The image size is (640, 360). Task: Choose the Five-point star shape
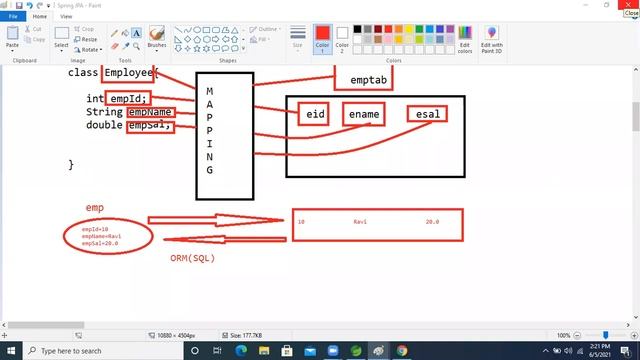click(x=197, y=49)
